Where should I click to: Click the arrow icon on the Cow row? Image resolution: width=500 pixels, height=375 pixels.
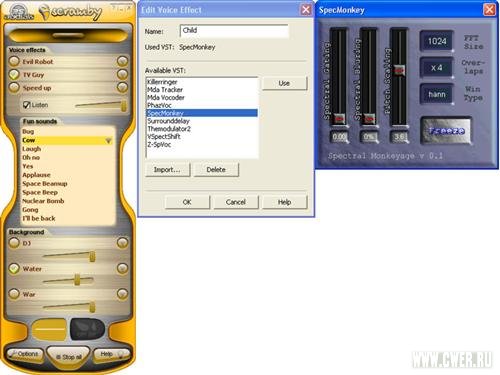pyautogui.click(x=108, y=140)
